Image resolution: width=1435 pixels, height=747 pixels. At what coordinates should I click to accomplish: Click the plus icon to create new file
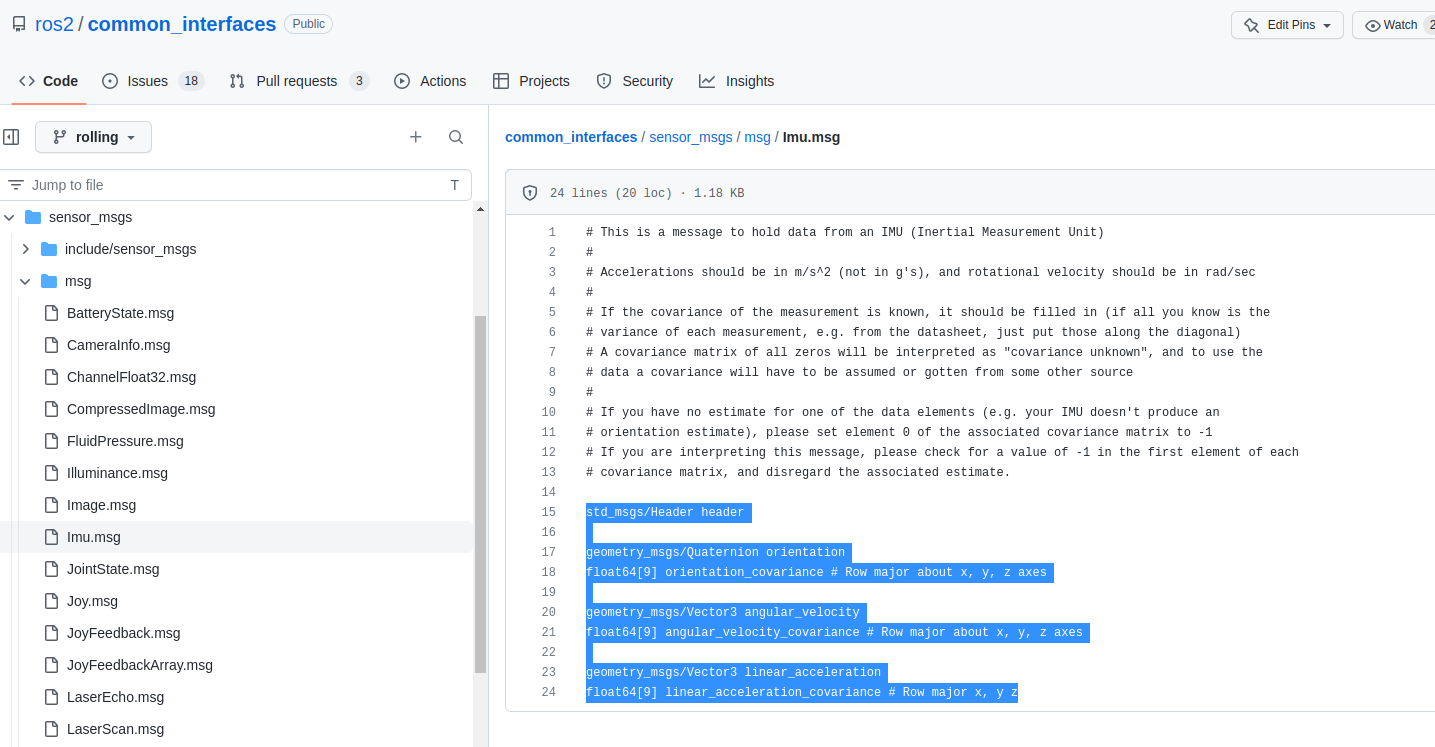(415, 136)
